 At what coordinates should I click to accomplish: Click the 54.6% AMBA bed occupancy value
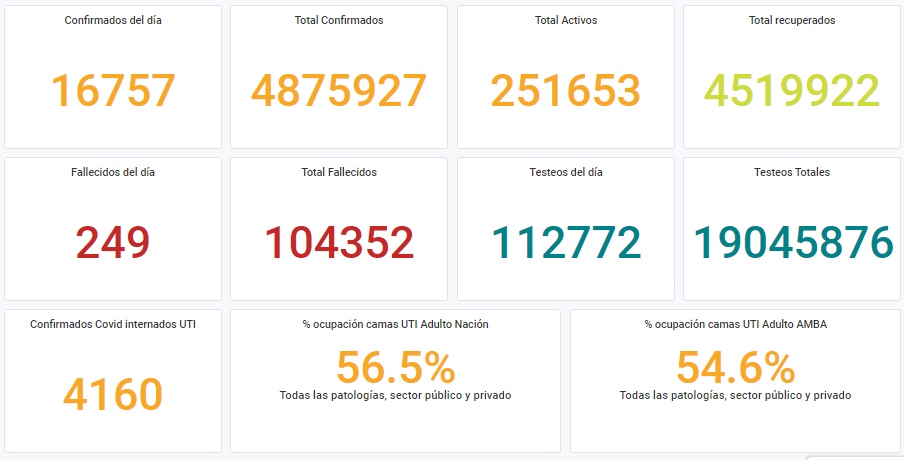(735, 368)
